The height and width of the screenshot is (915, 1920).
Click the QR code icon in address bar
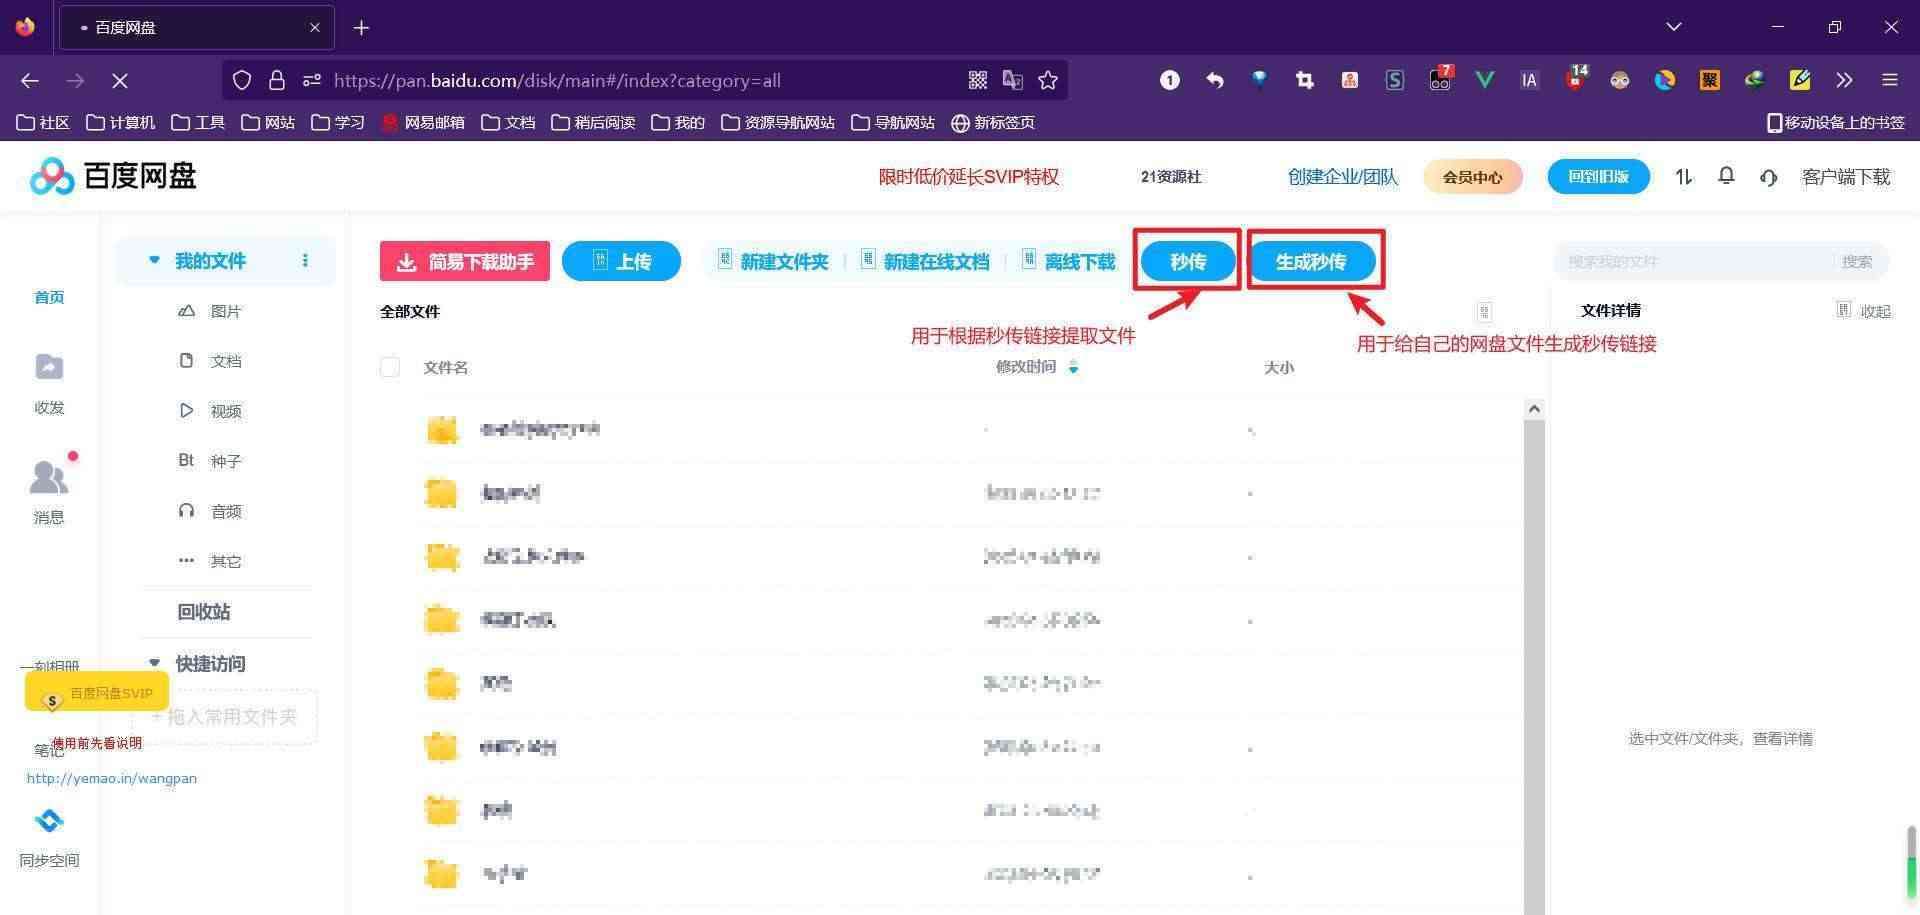click(x=978, y=80)
